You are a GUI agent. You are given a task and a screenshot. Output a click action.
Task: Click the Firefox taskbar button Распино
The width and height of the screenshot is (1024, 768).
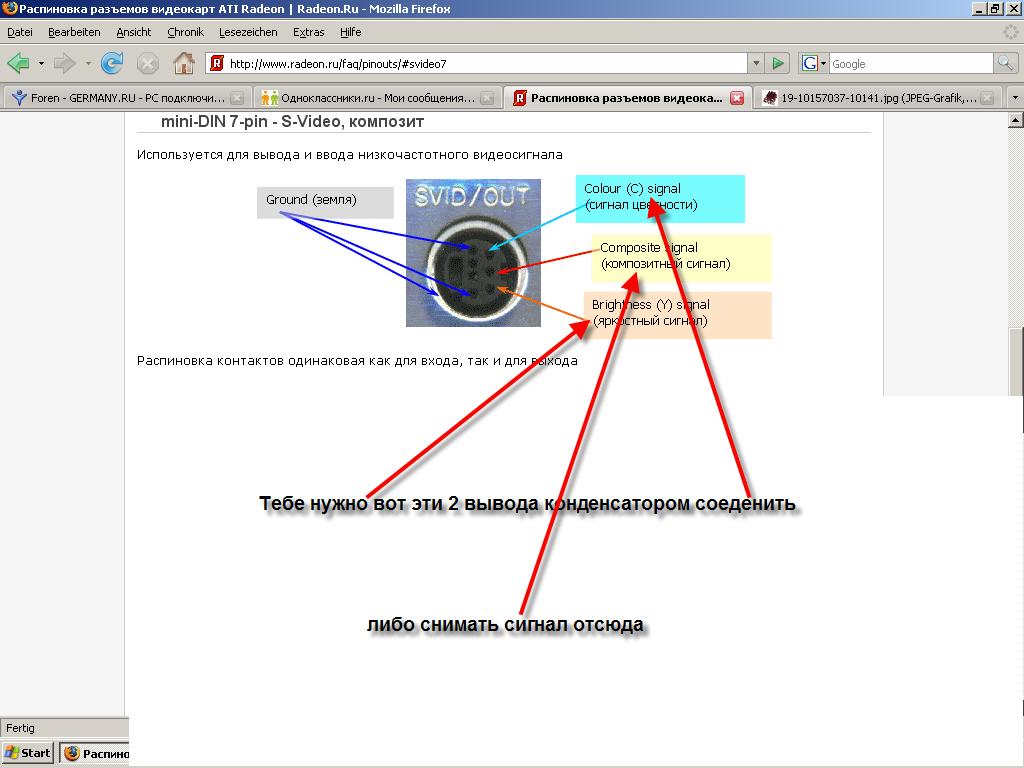click(x=95, y=753)
